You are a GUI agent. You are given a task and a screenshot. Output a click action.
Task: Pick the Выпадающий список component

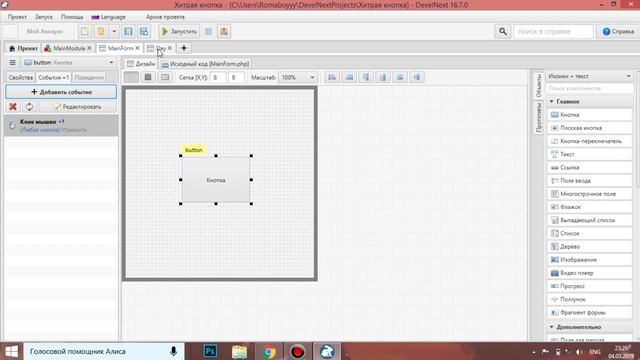tap(590, 220)
